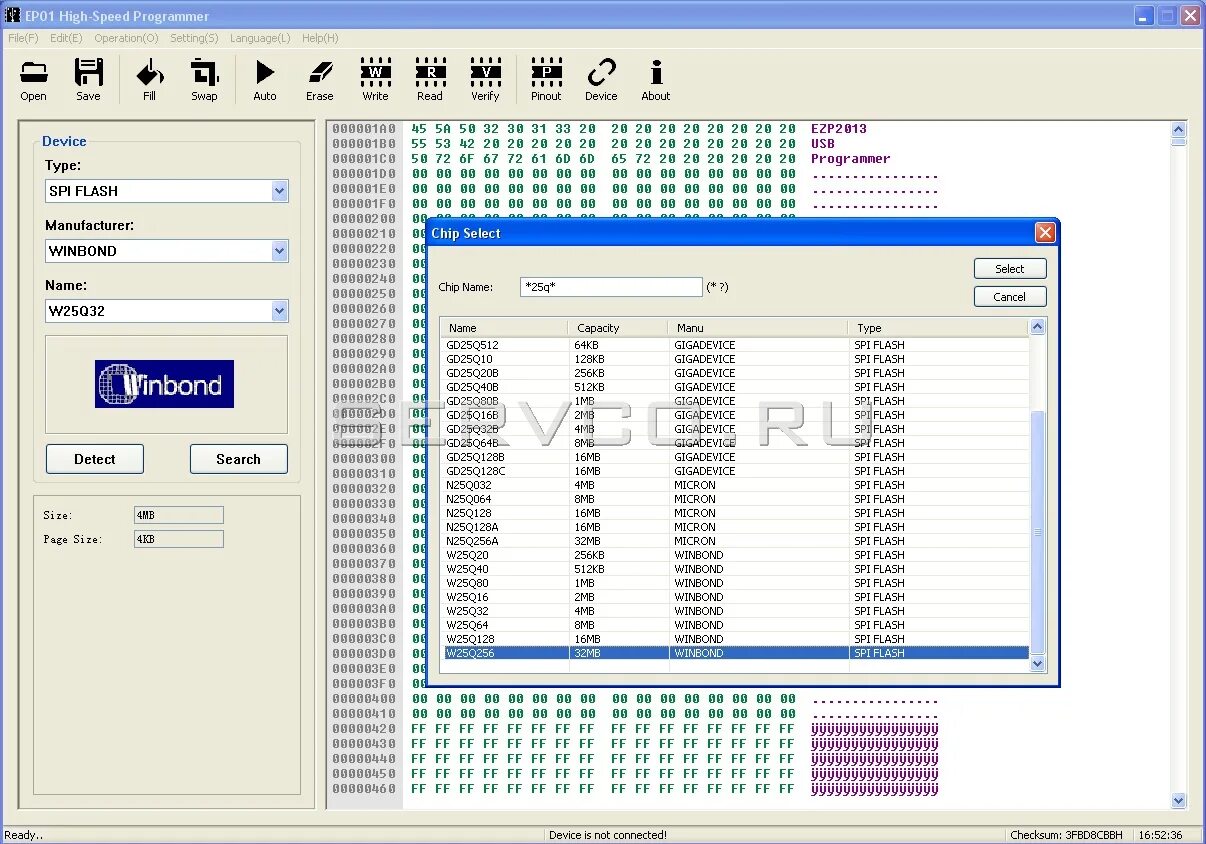This screenshot has width=1206, height=844.
Task: Expand the Manufacturer dropdown showing WINBOND
Action: click(x=279, y=251)
